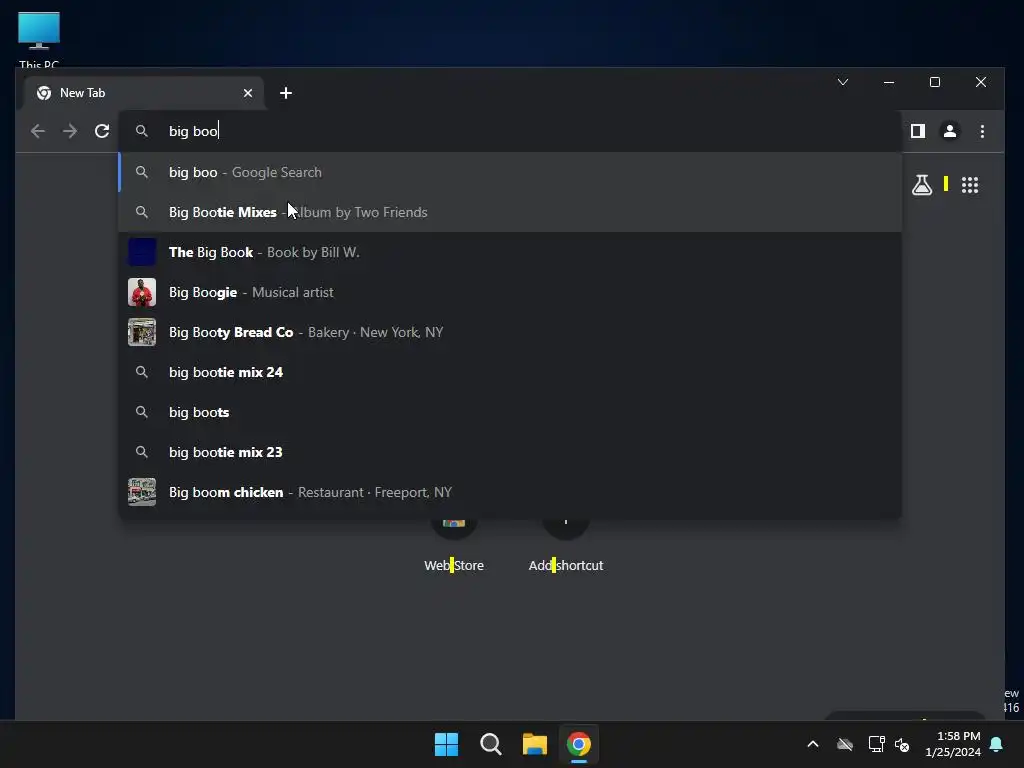
Task: Open the Windows Start menu
Action: click(447, 744)
